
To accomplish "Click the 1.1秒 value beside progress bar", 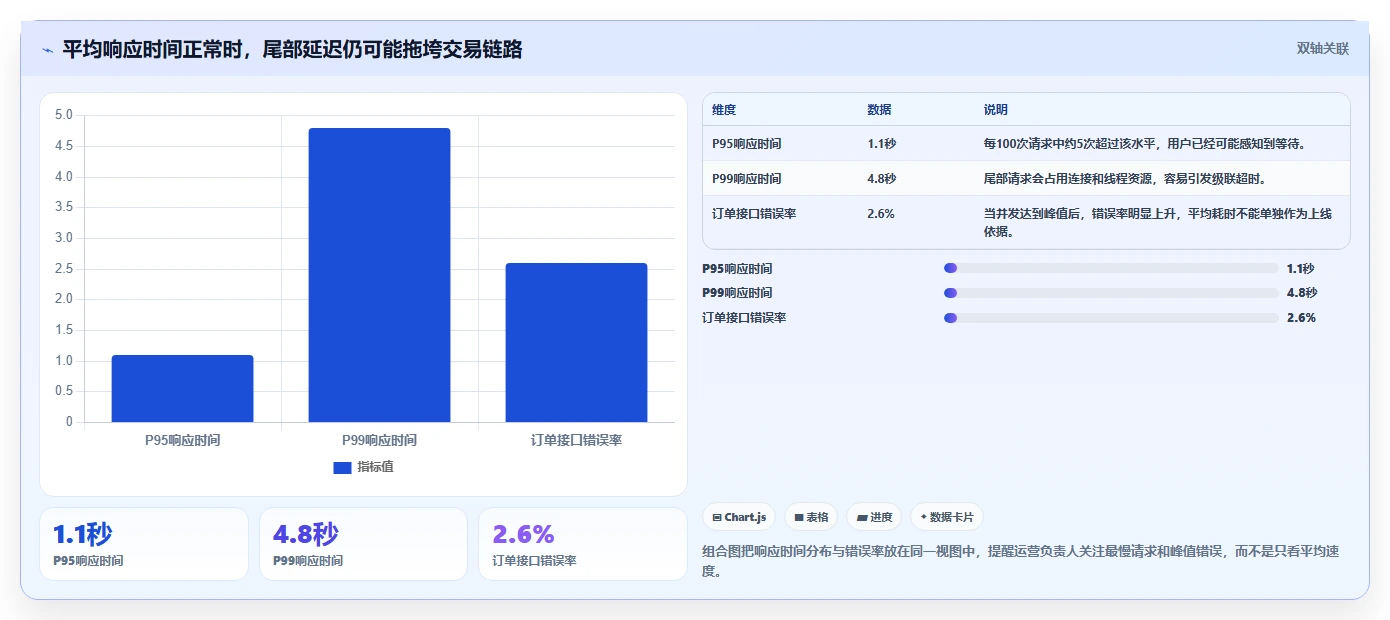I will [x=1301, y=268].
